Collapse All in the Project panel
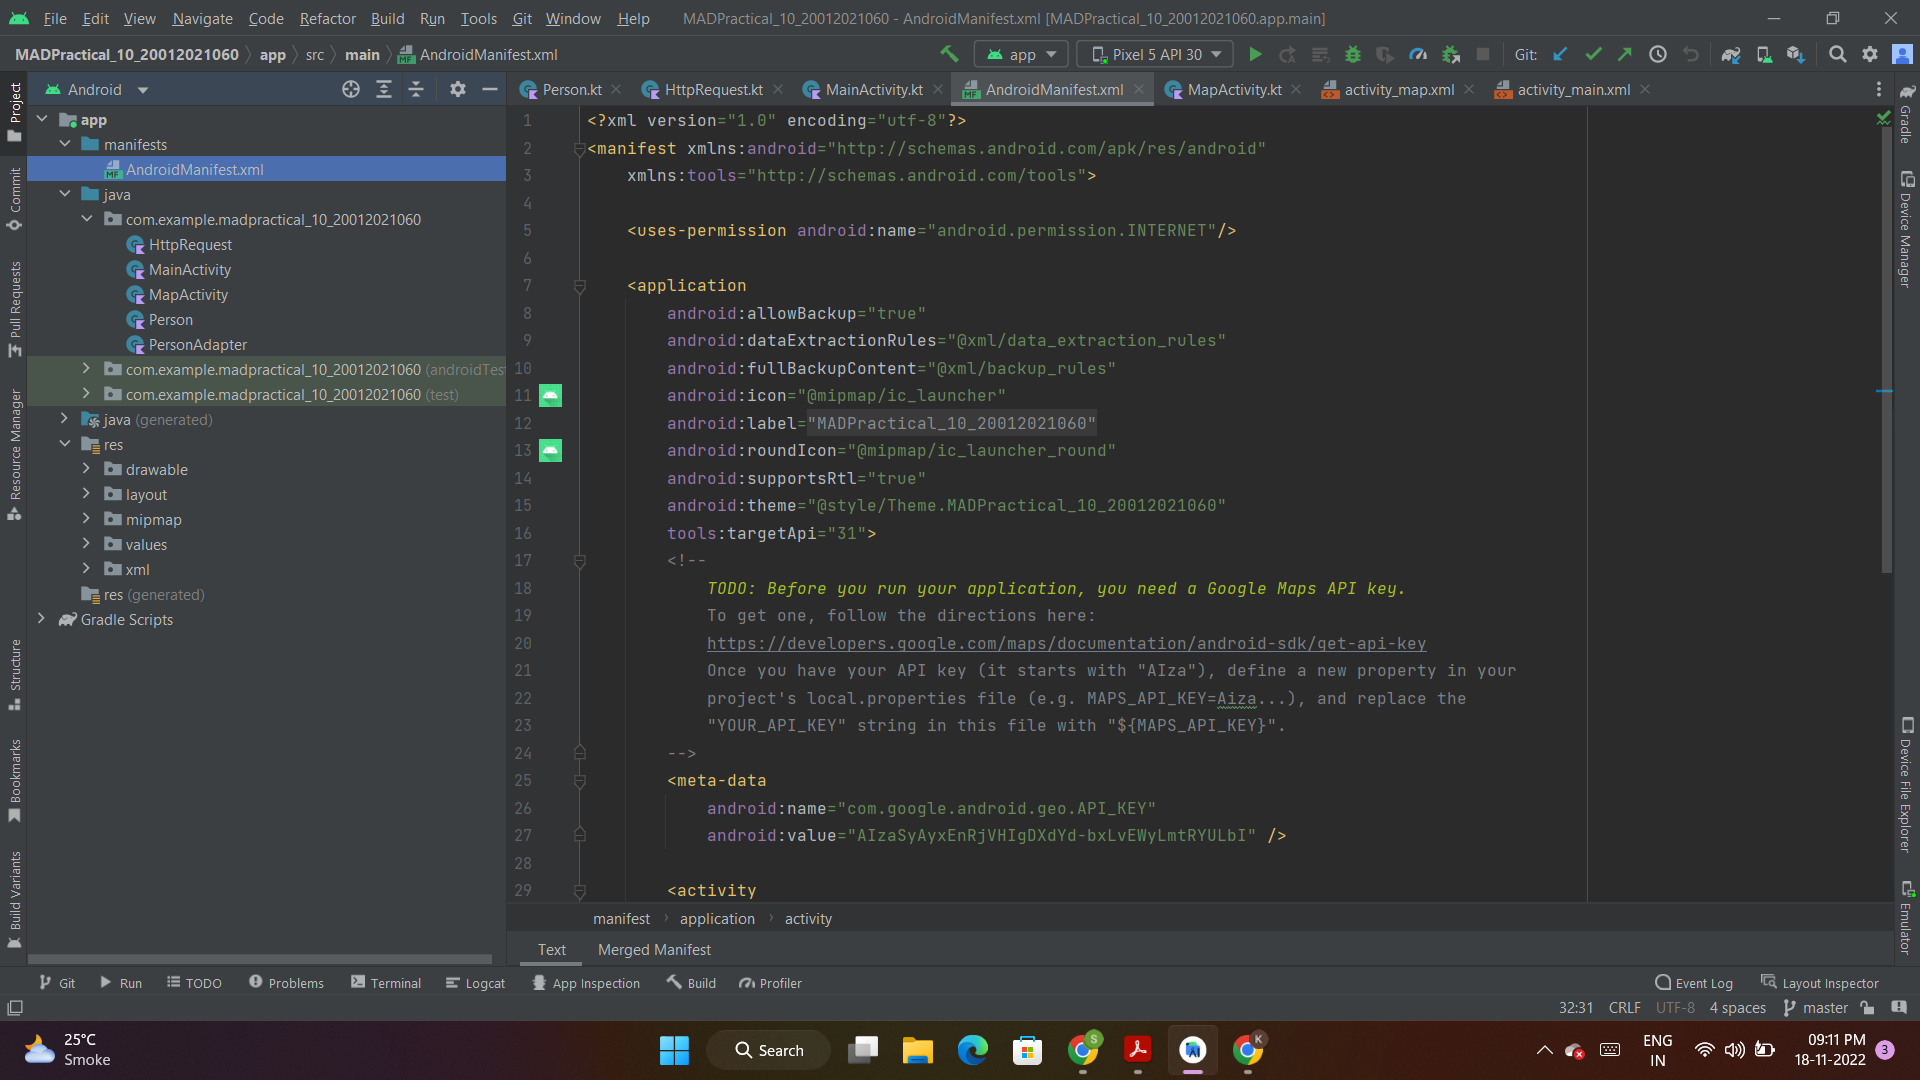 click(x=417, y=89)
